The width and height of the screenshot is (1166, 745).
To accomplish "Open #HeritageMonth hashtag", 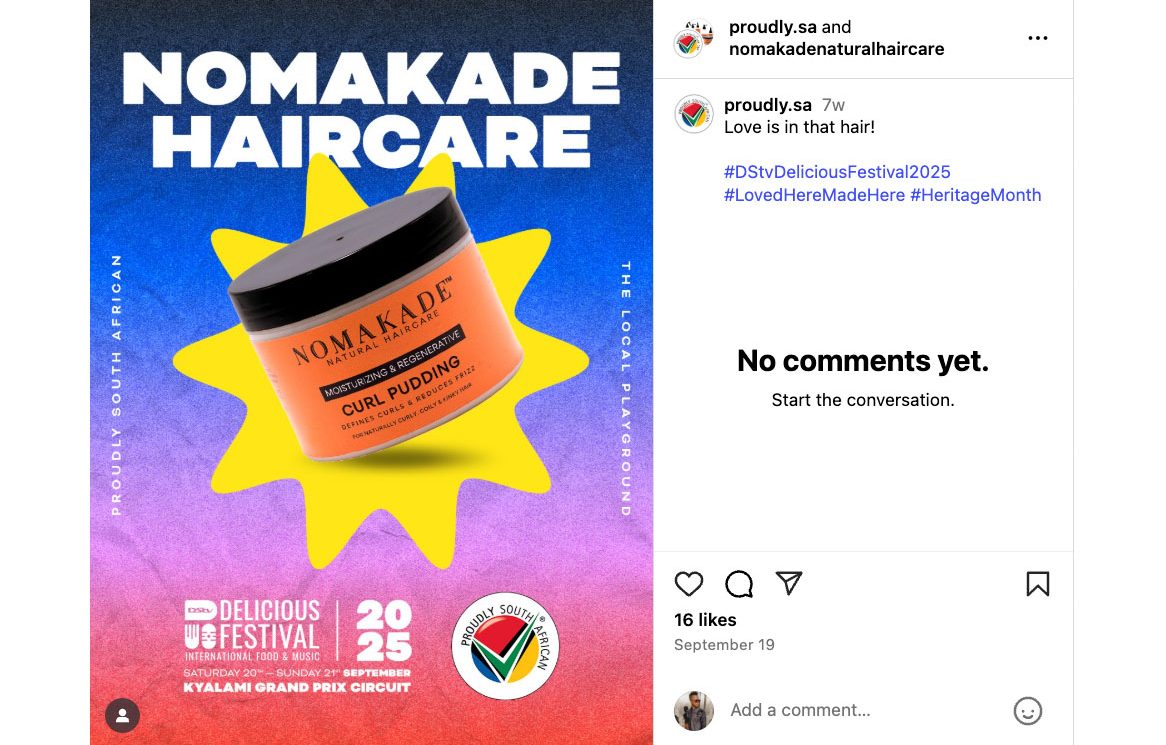I will pos(976,195).
